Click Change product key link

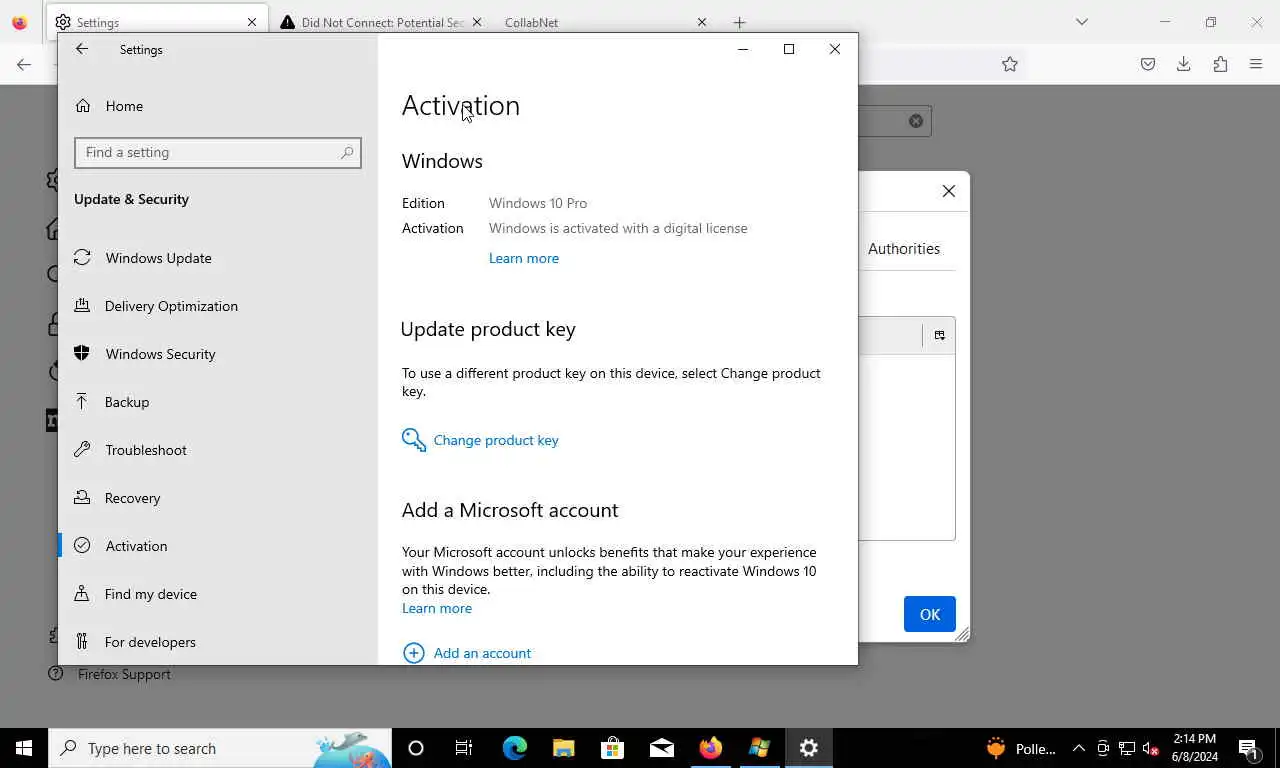tap(496, 440)
